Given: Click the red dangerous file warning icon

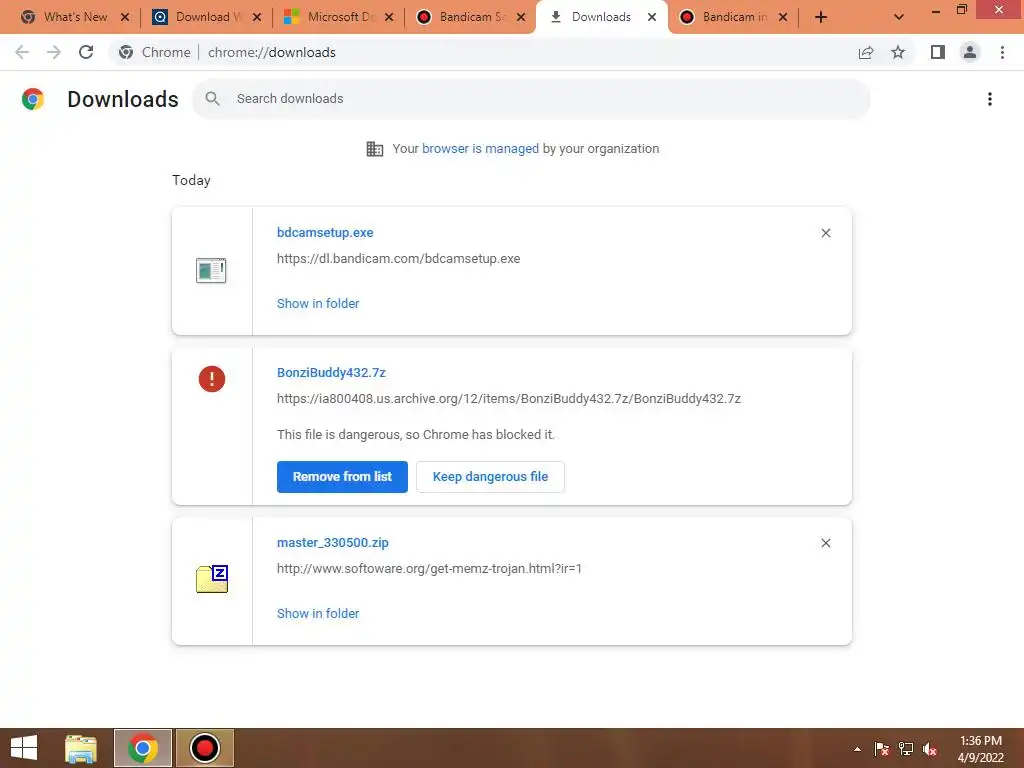Looking at the screenshot, I should tap(212, 379).
